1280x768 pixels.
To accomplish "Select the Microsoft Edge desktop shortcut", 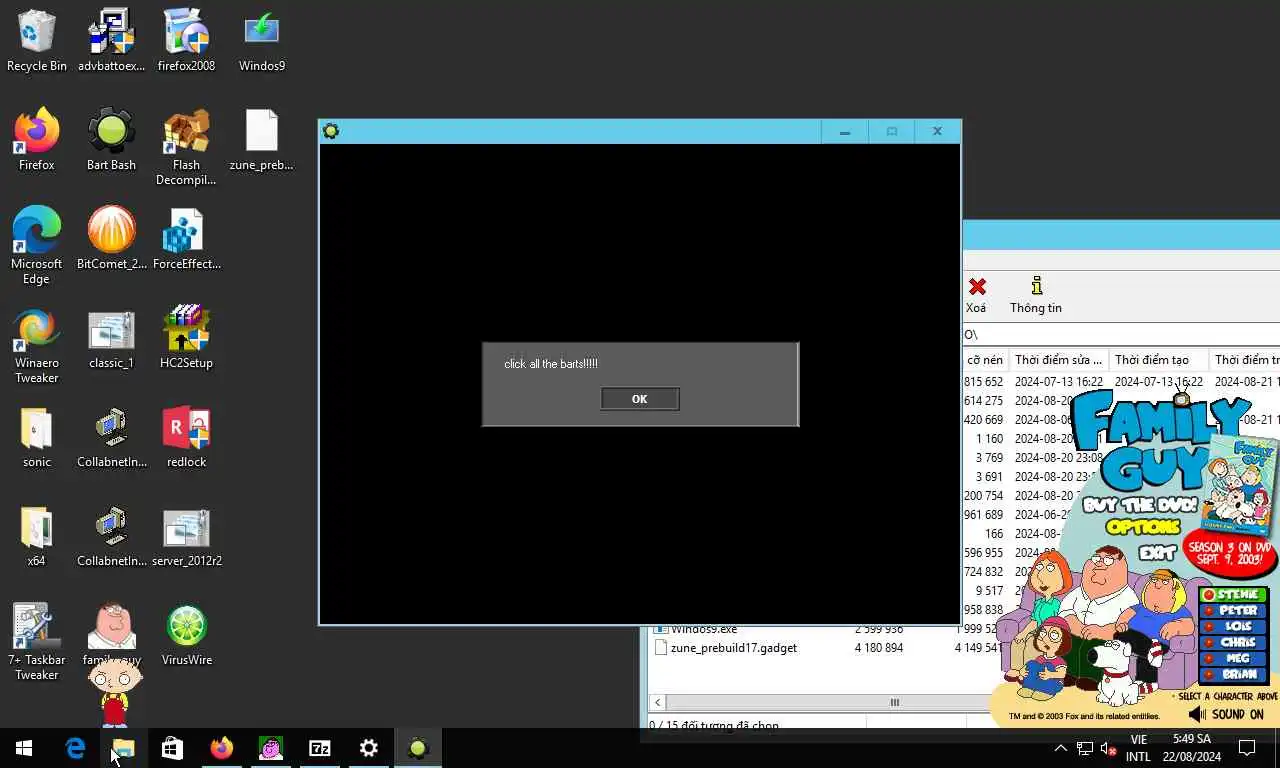I will pos(37,246).
